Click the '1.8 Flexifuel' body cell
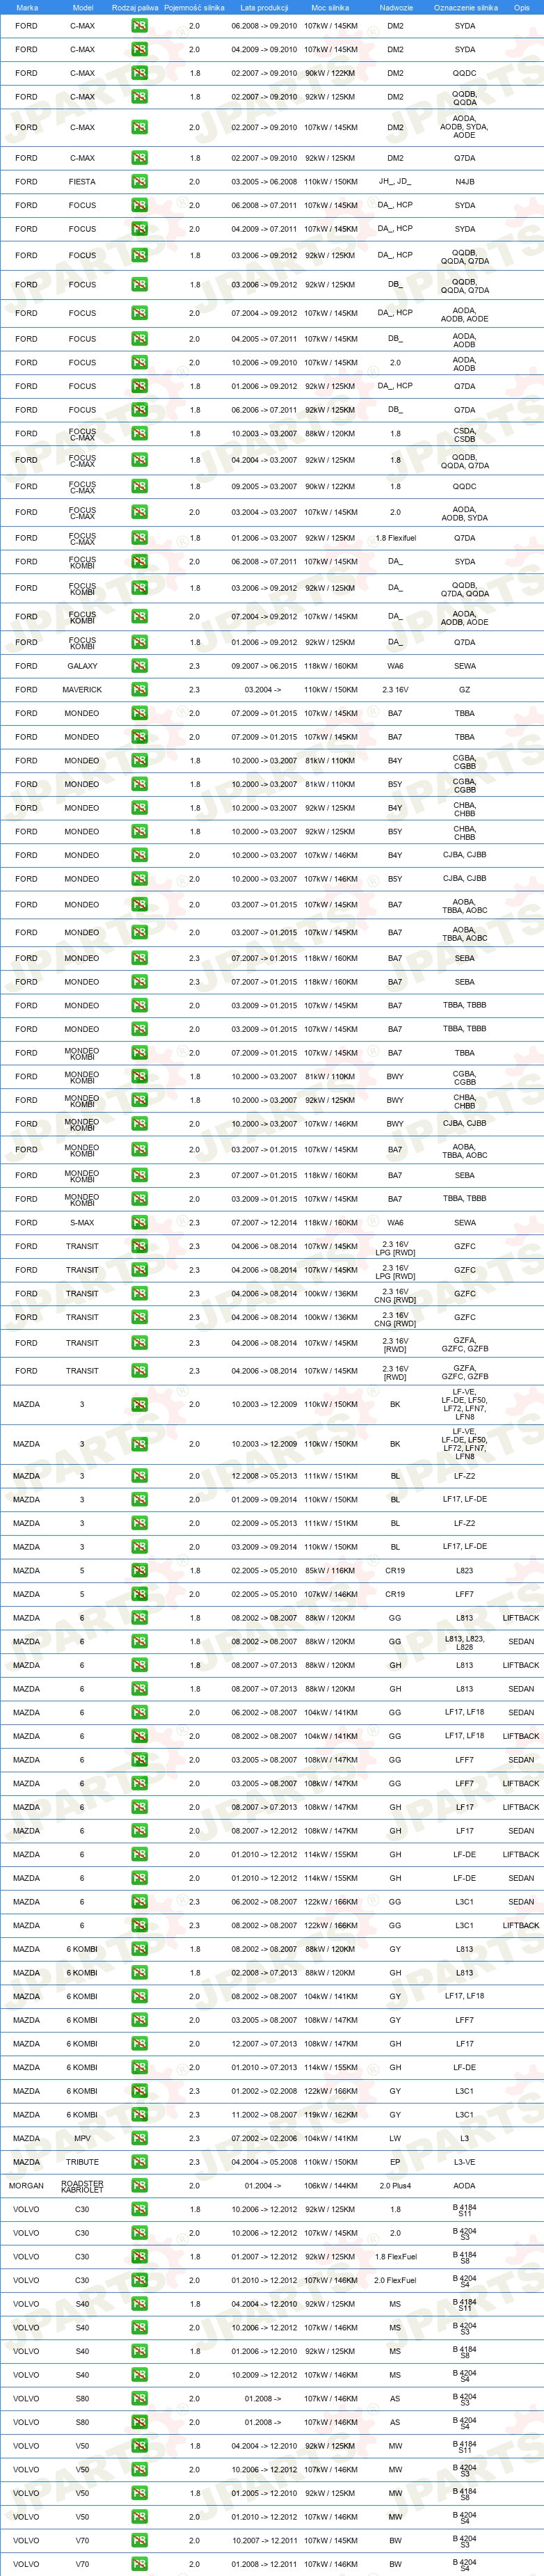 (x=396, y=538)
